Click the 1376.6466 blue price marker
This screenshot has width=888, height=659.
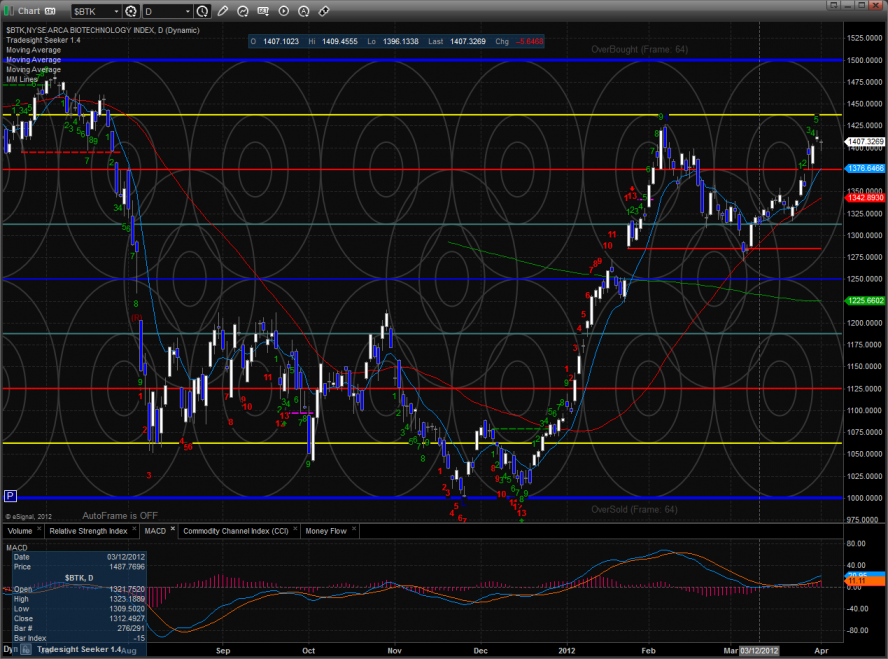pos(865,170)
